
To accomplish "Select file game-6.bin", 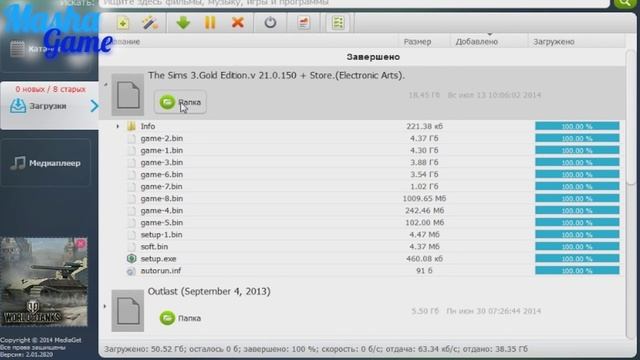I will click(162, 174).
